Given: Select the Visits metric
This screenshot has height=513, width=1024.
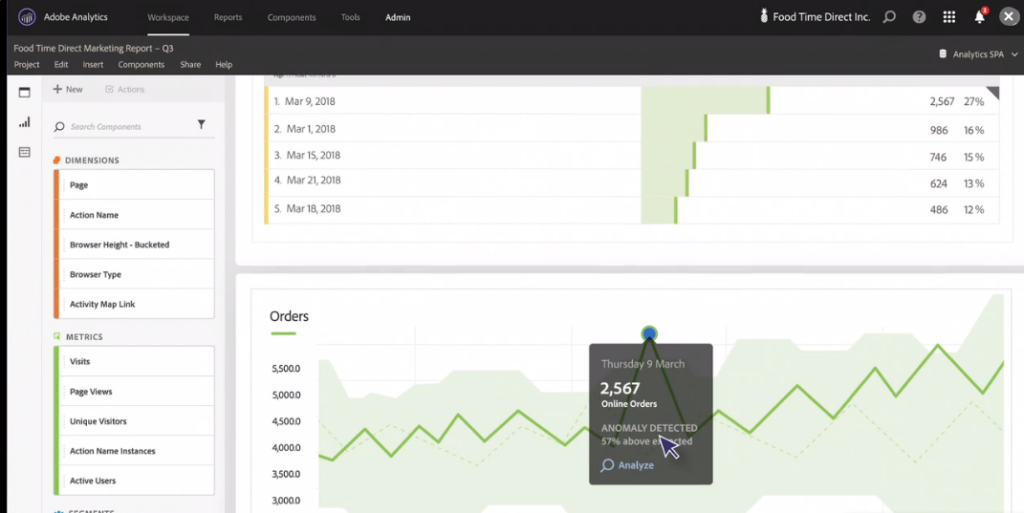Looking at the screenshot, I should click(134, 362).
